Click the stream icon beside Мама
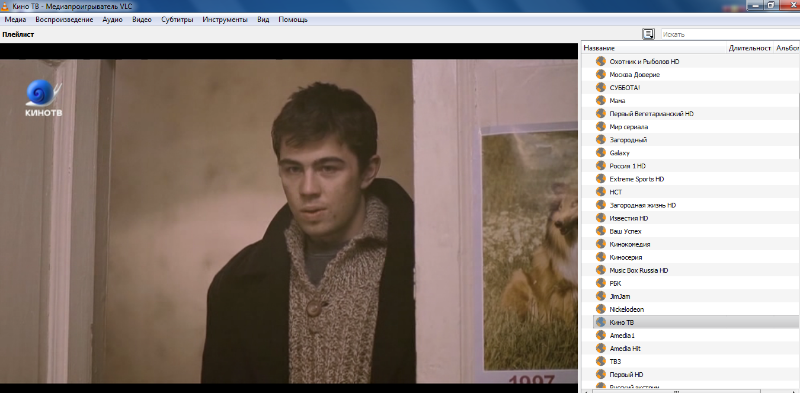The image size is (800, 393). click(601, 101)
